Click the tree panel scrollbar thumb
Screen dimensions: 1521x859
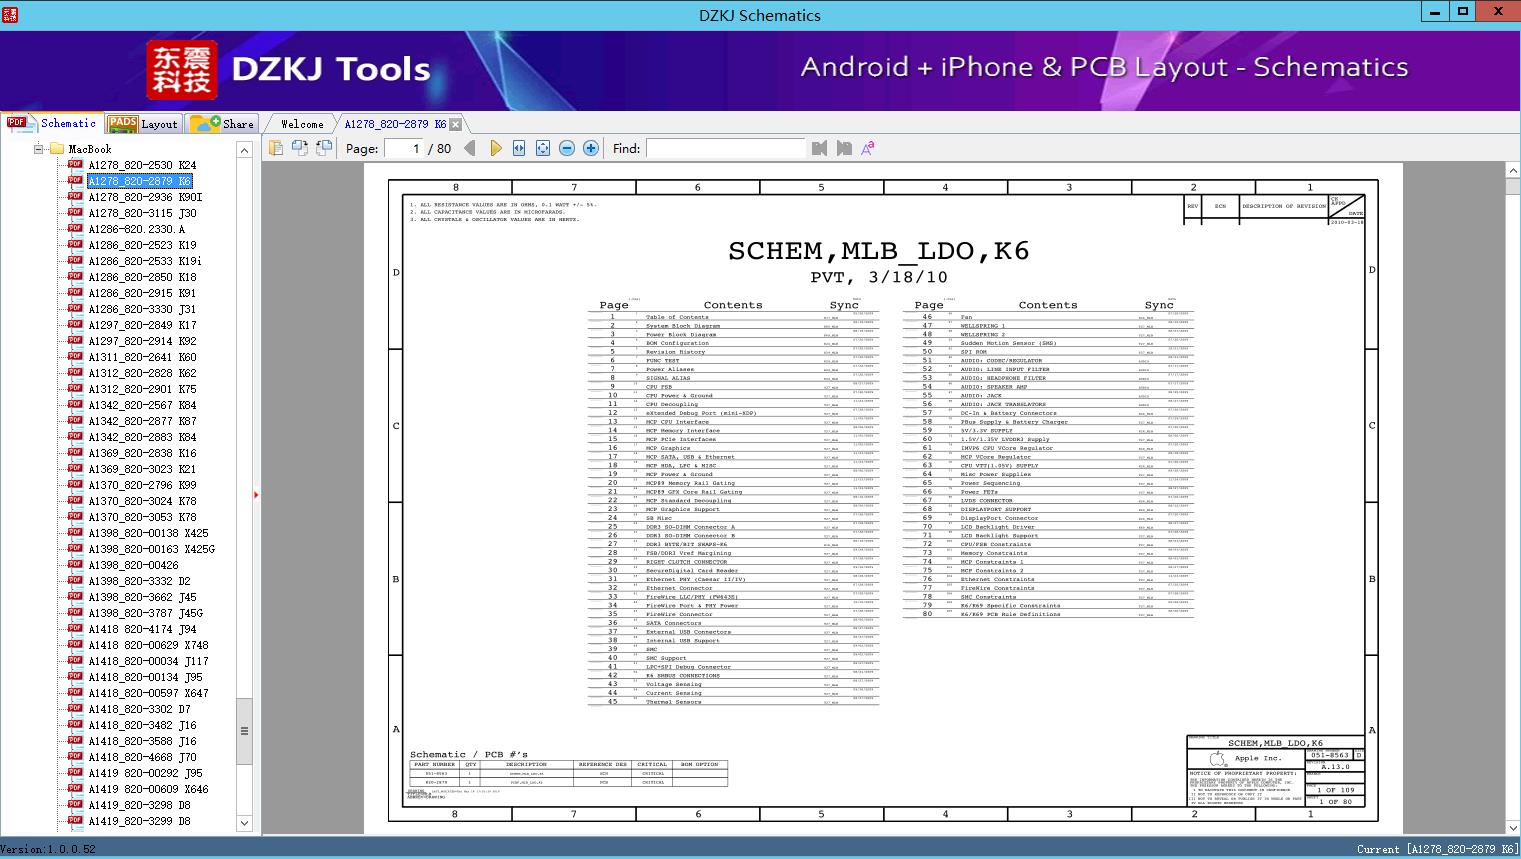tap(244, 730)
